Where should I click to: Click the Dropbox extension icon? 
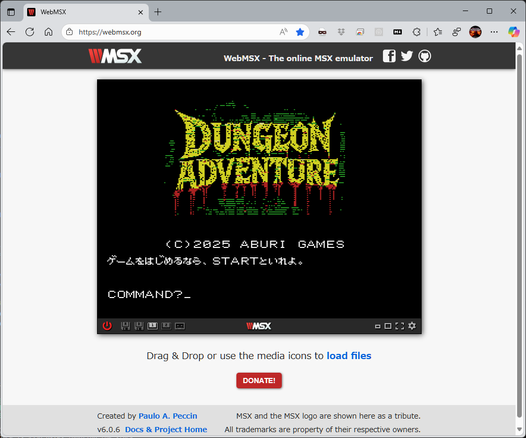pos(341,32)
